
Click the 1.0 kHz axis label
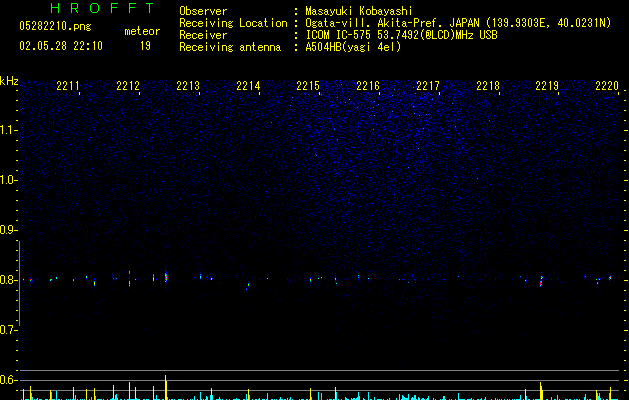pyautogui.click(x=8, y=180)
